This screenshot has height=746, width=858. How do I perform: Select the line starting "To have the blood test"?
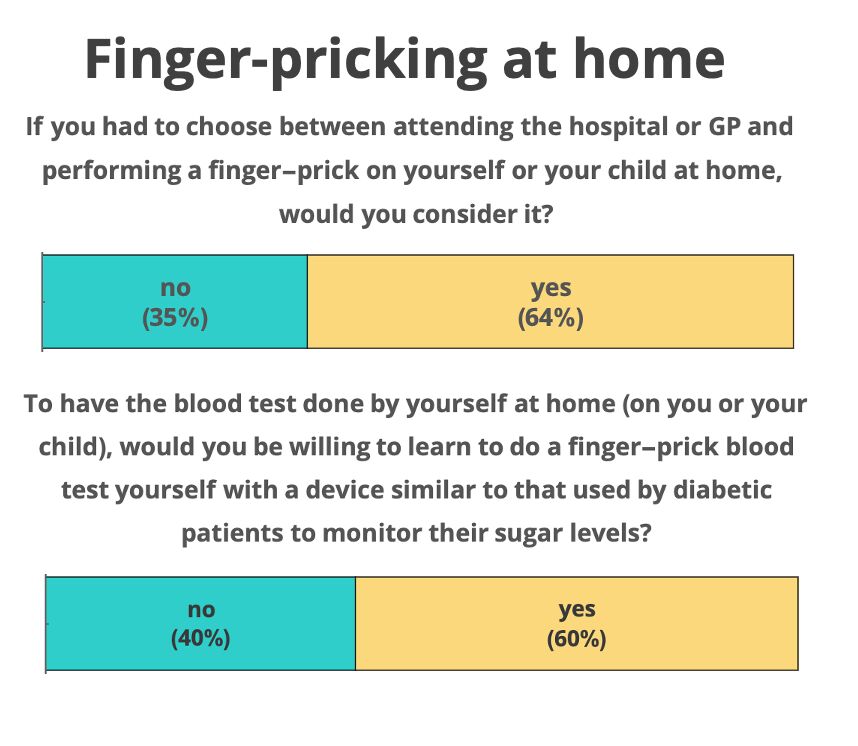click(x=415, y=404)
